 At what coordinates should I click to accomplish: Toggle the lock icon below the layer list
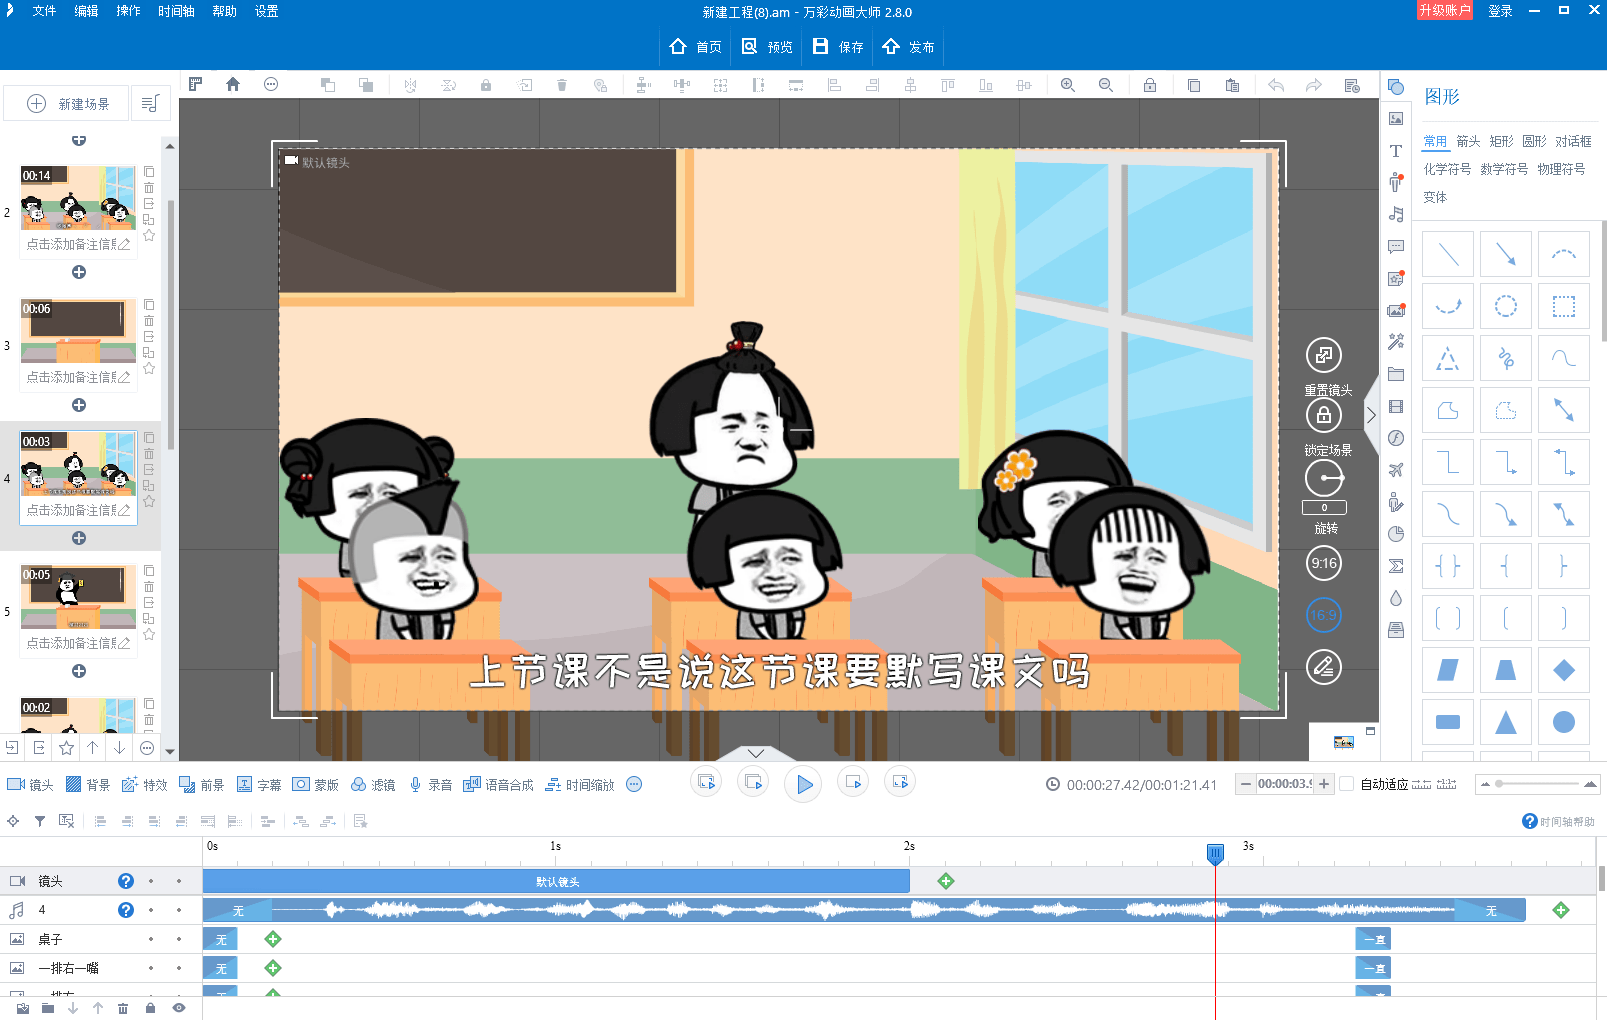point(150,1008)
